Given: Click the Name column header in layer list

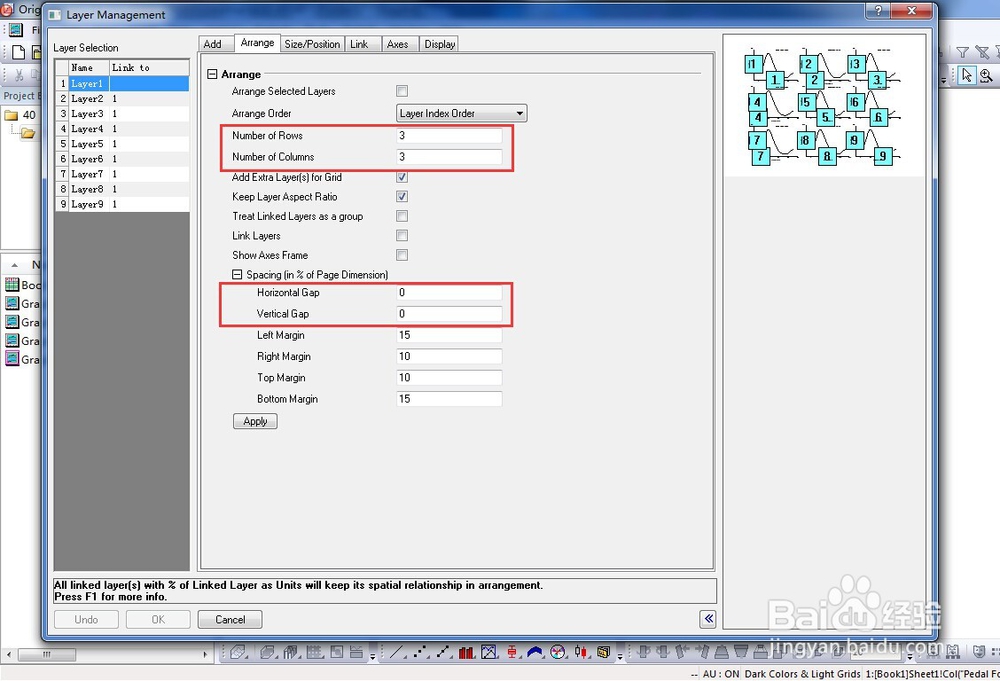Looking at the screenshot, I should pyautogui.click(x=89, y=68).
